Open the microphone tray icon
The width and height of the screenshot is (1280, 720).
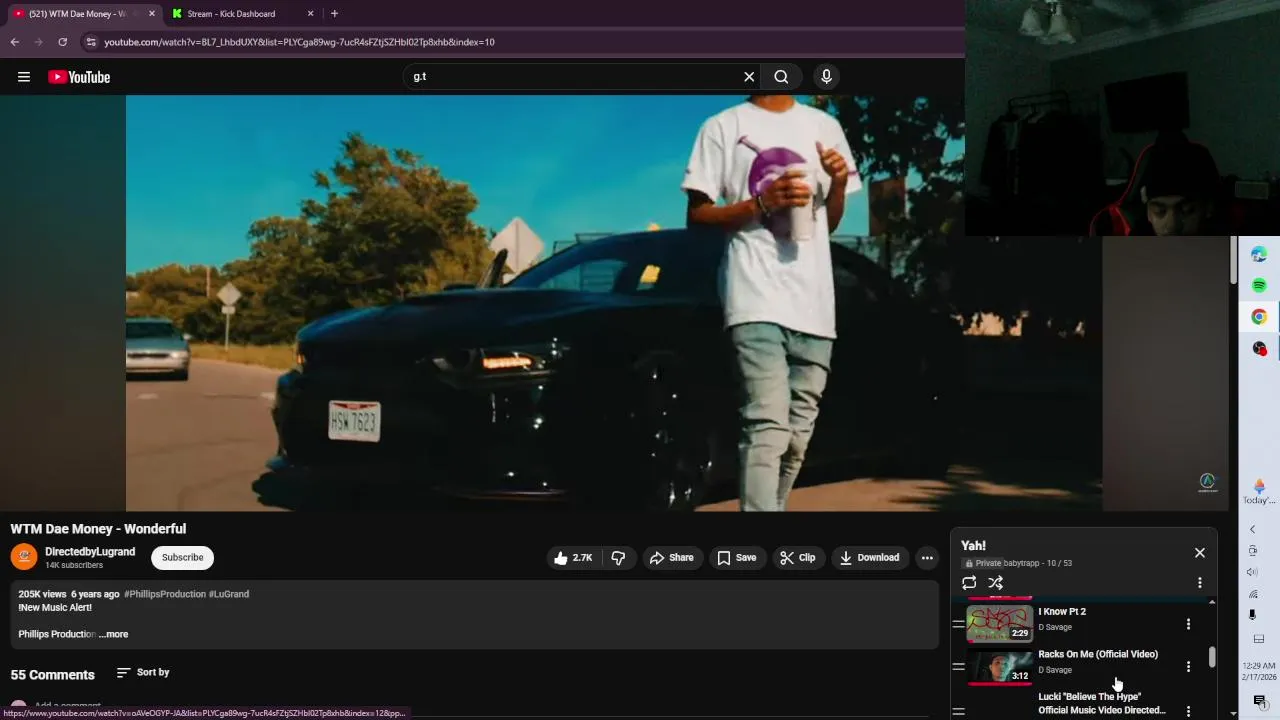point(1252,615)
